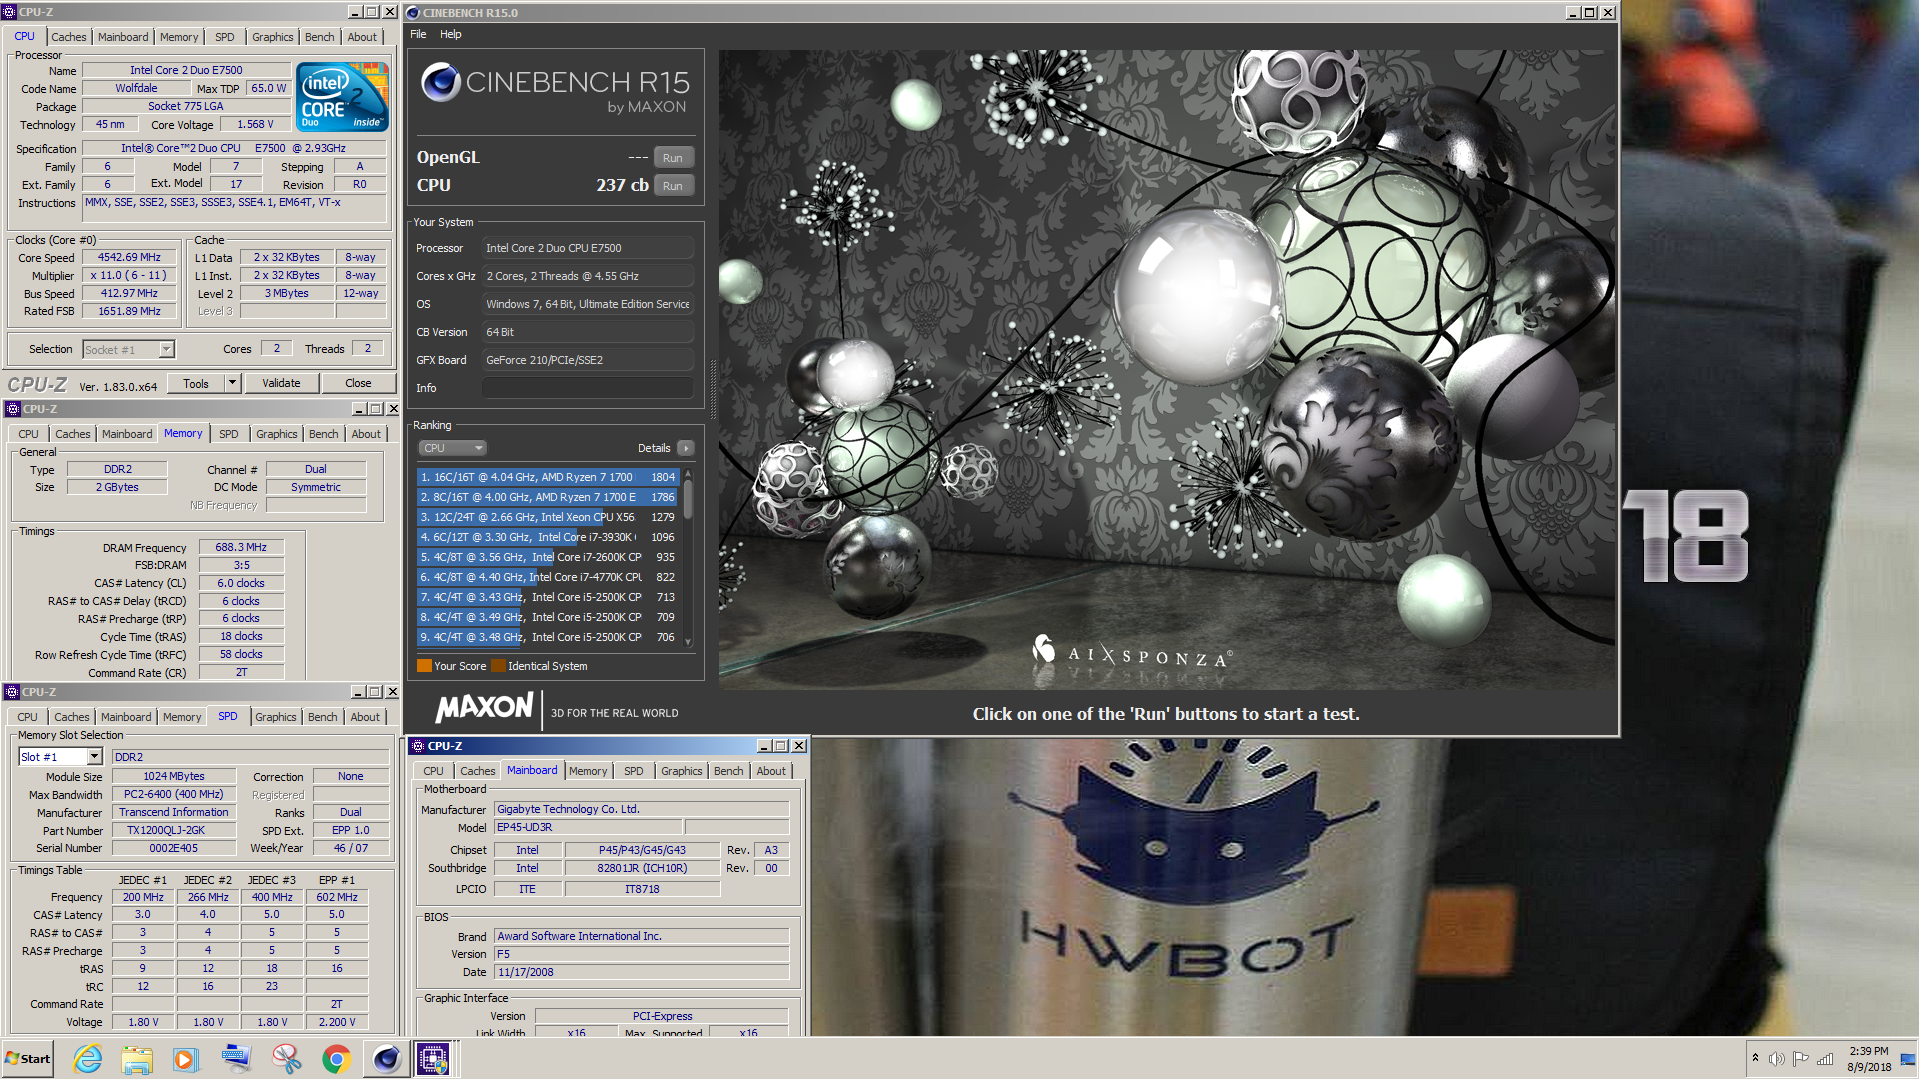This screenshot has height=1079, width=1919.
Task: Click the Transcend Information manufacturer field
Action: point(174,812)
